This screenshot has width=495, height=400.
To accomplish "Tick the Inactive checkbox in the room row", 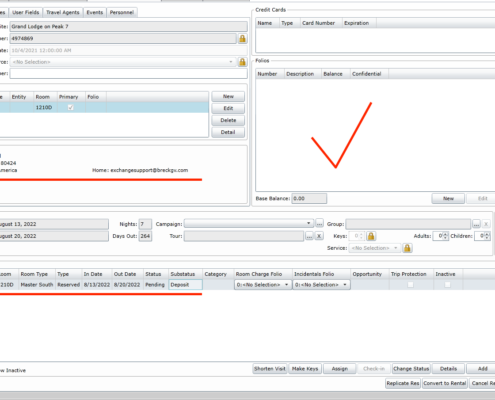I will pyautogui.click(x=447, y=285).
